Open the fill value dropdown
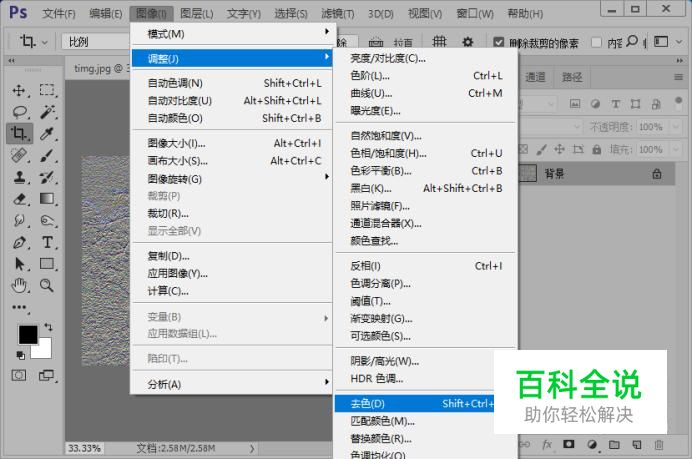This screenshot has width=692, height=459. coord(676,150)
